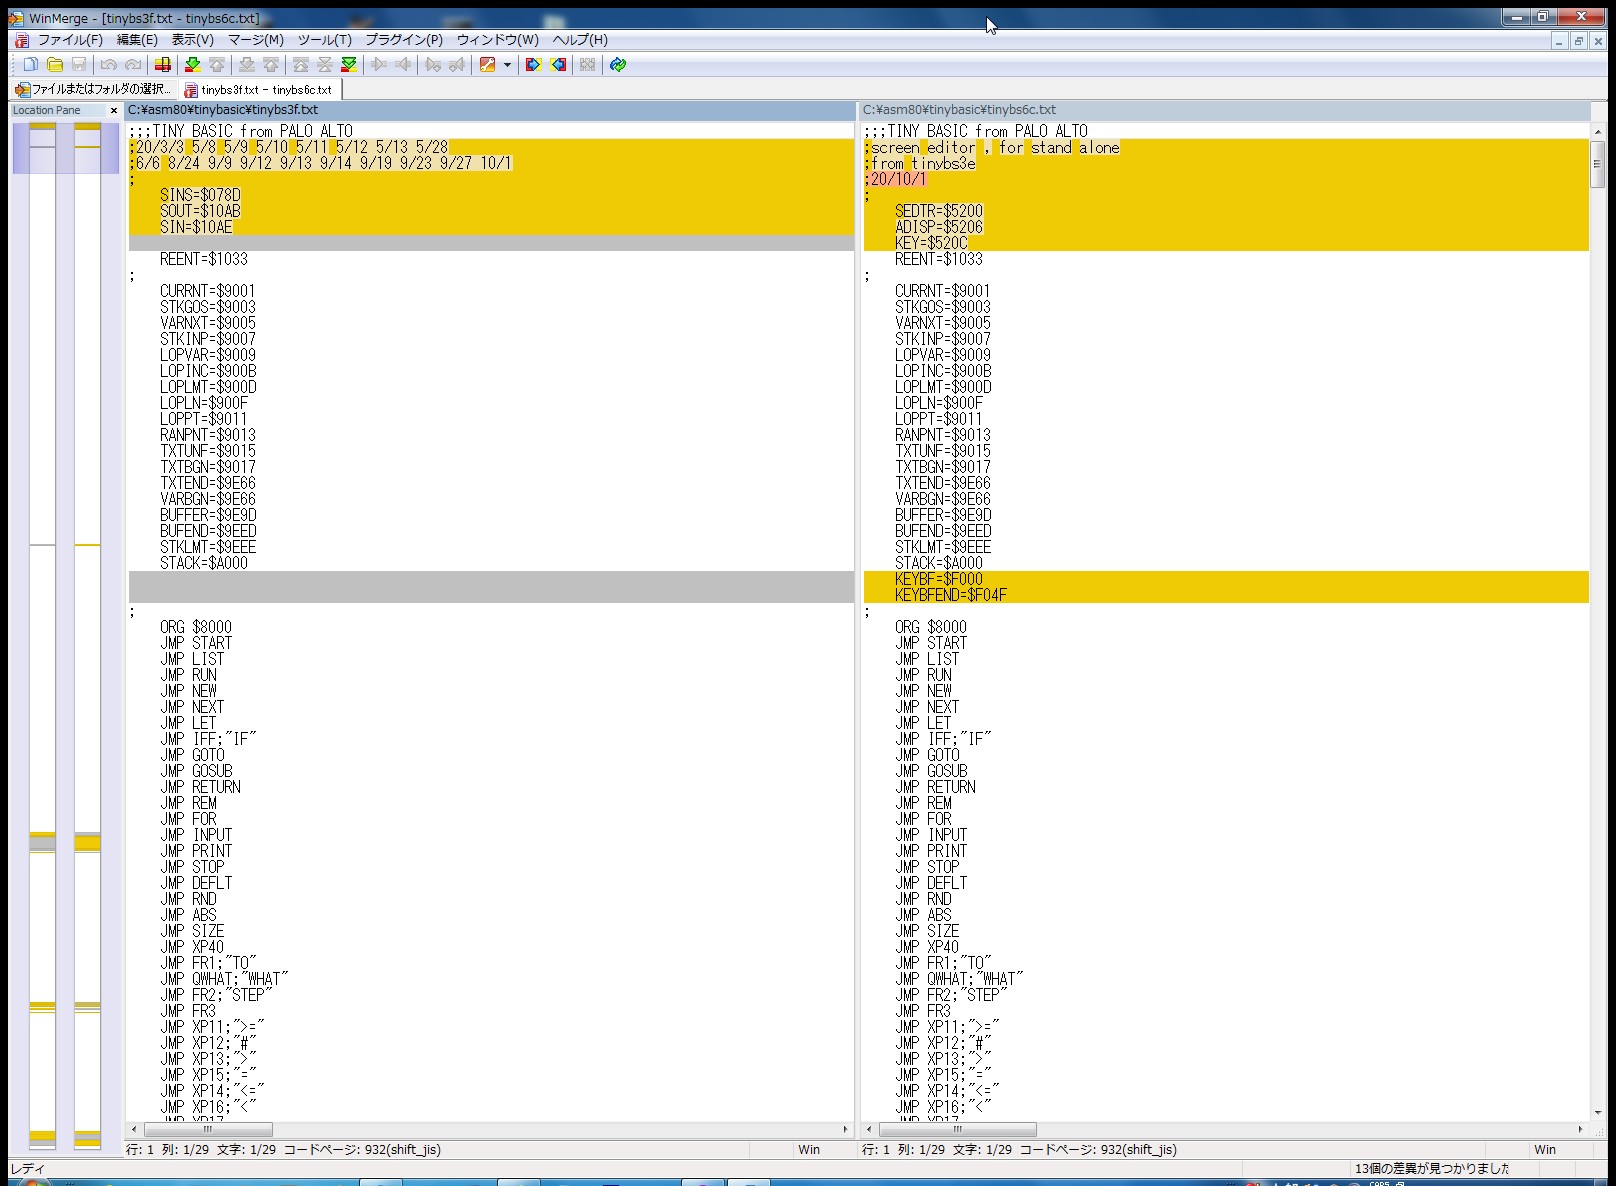The height and width of the screenshot is (1186, 1616).
Task: Restore the inner document window
Action: point(1579,41)
